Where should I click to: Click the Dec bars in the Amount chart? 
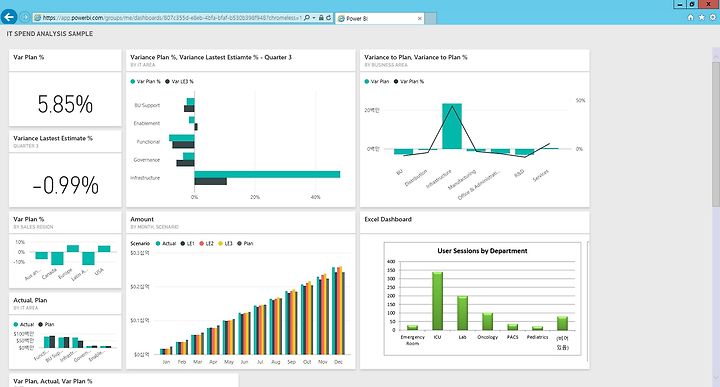[338, 310]
